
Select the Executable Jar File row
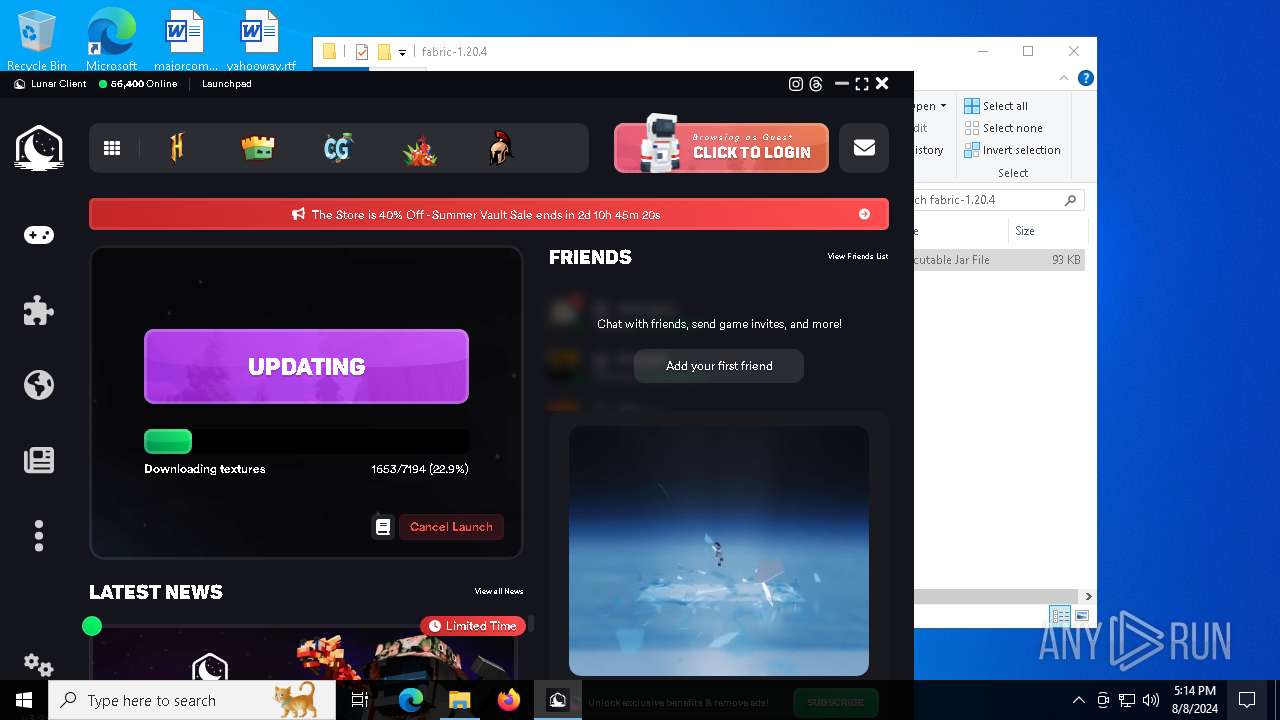point(999,260)
